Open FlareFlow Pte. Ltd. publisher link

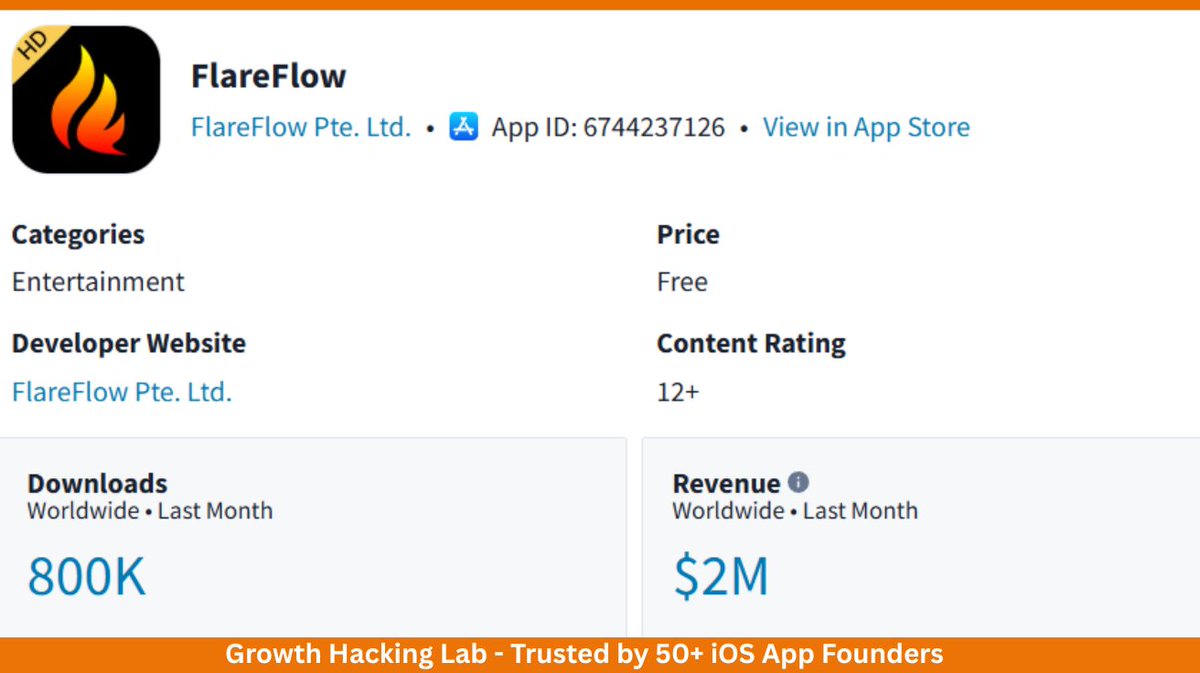[x=301, y=128]
